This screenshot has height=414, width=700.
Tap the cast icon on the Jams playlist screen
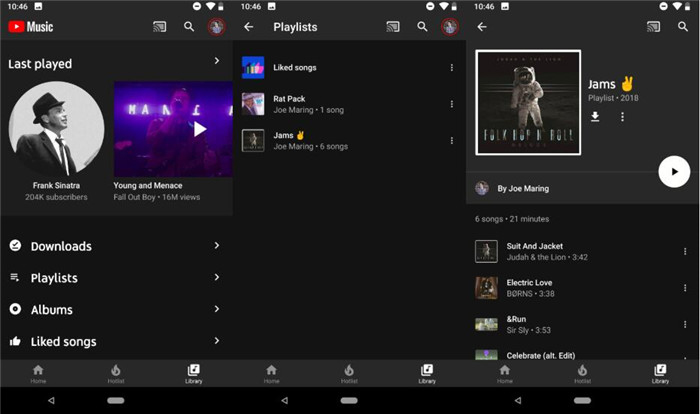[654, 27]
